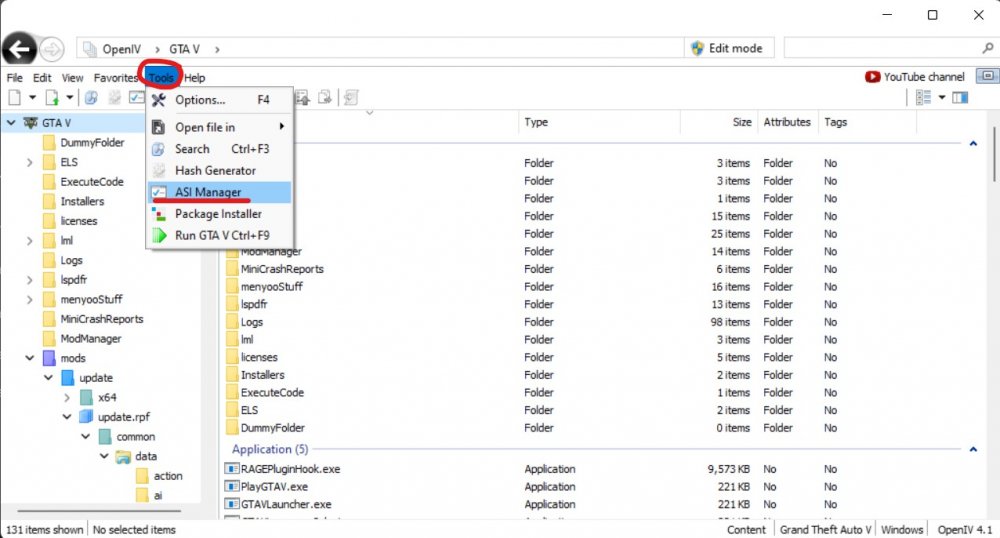Expand the lml tree folder
The height and width of the screenshot is (538, 1000).
tap(29, 241)
